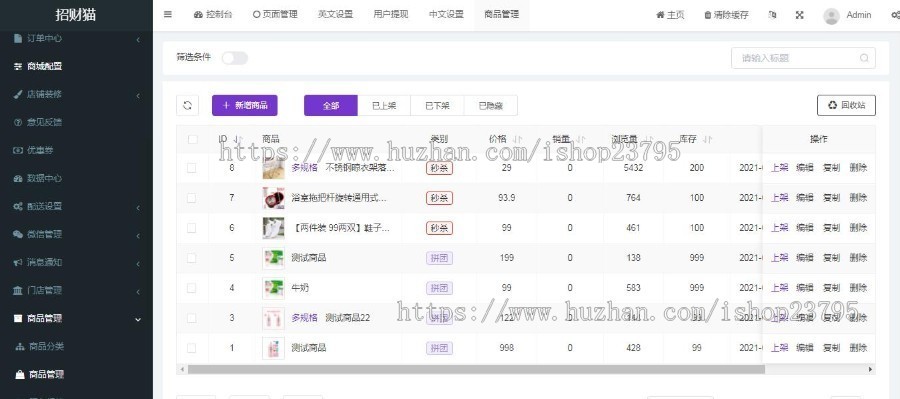
Task: Expand the 店铺装修 sidebar menu chevron
Action: [x=138, y=95]
